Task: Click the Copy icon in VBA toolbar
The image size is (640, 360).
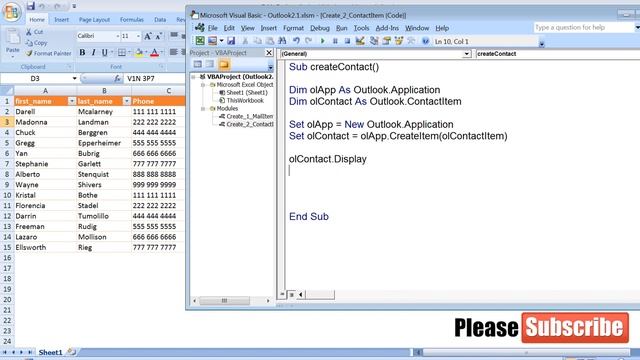Action: [258, 41]
